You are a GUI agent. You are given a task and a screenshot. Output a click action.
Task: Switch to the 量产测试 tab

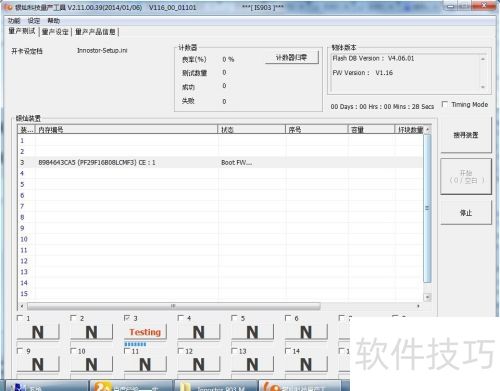click(22, 31)
